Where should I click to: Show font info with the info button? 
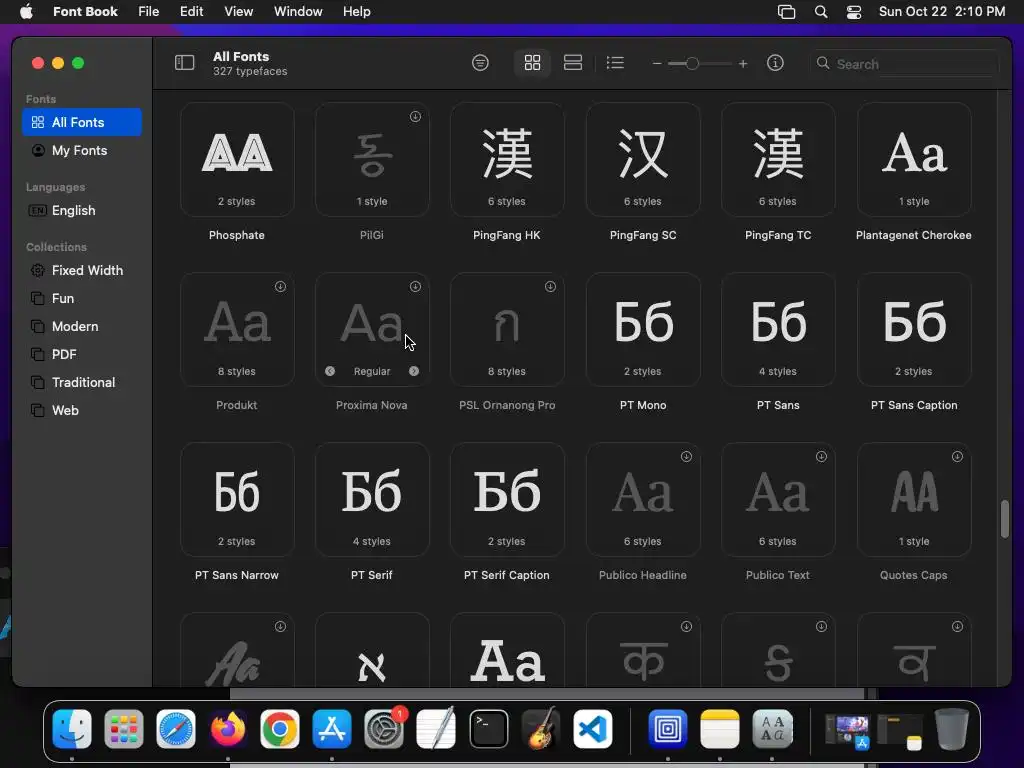coord(775,63)
